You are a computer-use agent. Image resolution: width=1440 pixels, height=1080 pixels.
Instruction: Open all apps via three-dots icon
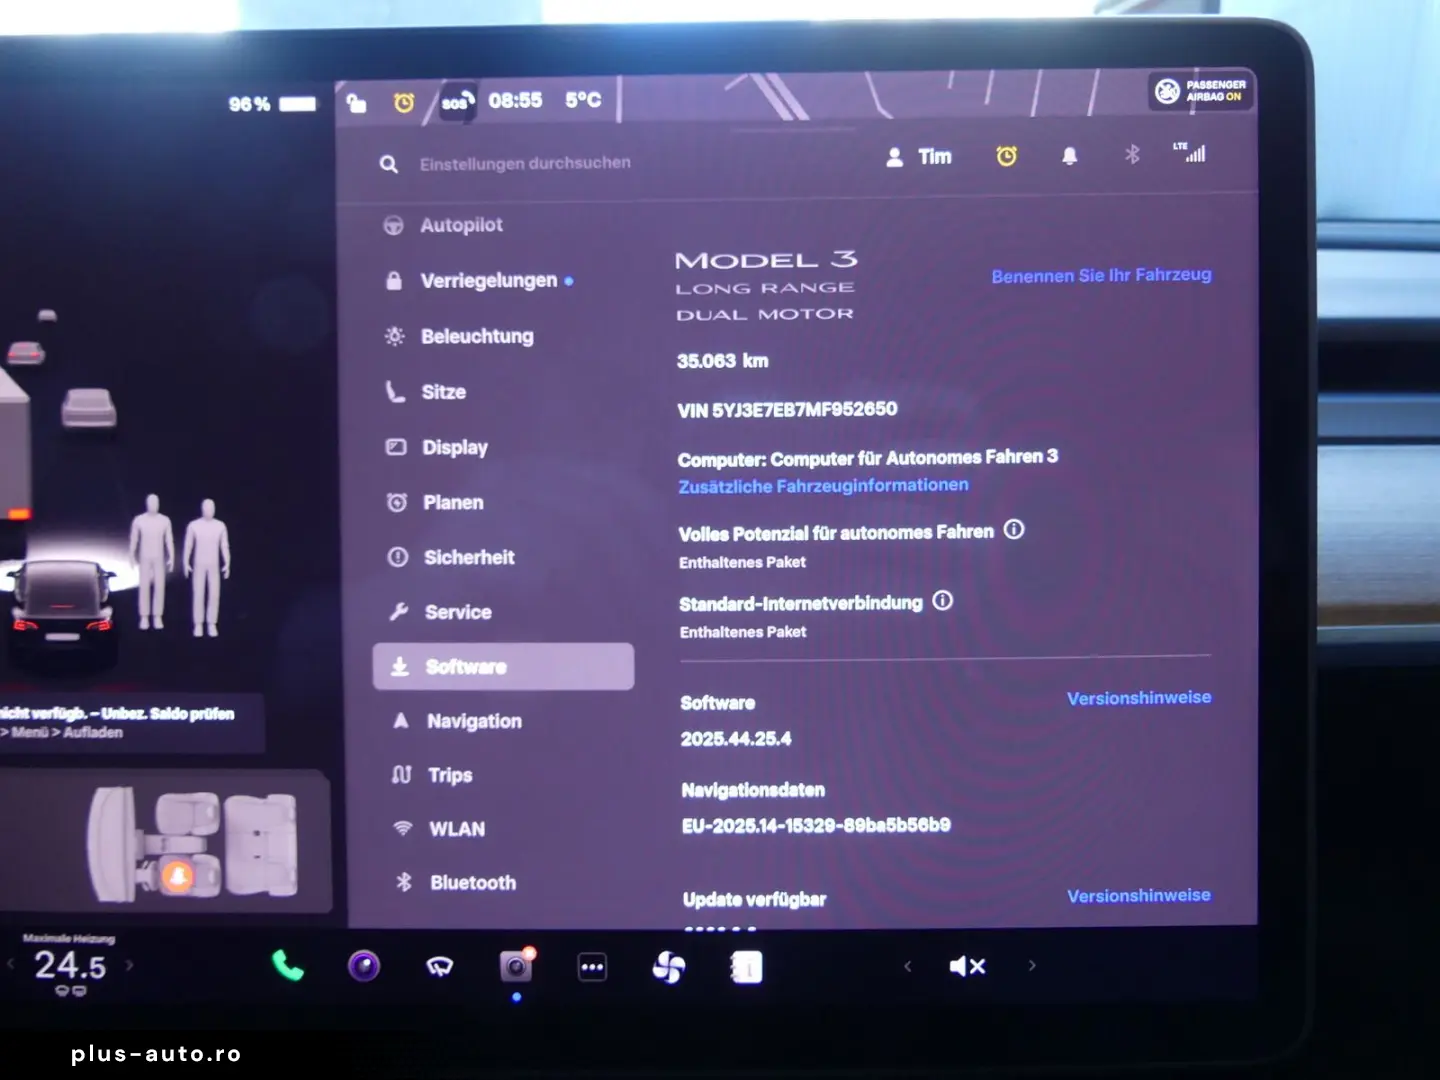592,967
